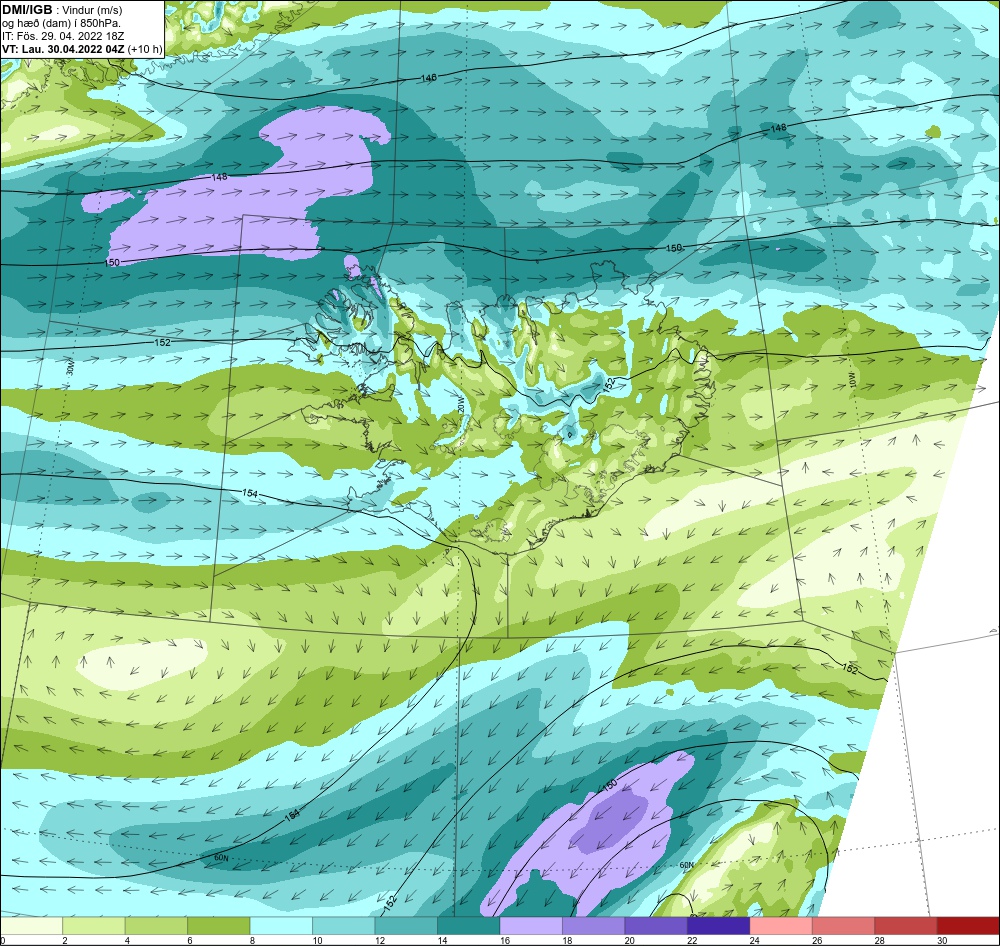
Task: Select the "og hæð (dam) í 850hPa." text
Action: (61, 24)
